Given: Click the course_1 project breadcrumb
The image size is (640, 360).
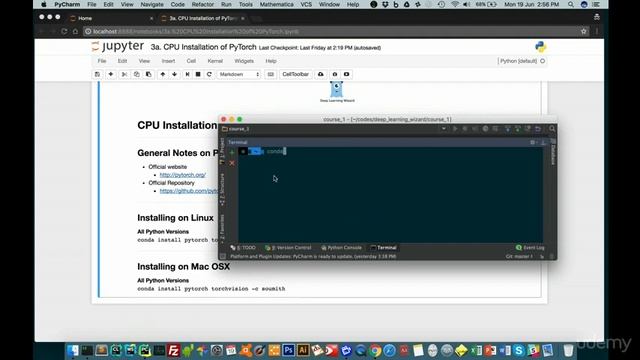Looking at the screenshot, I should click(236, 129).
